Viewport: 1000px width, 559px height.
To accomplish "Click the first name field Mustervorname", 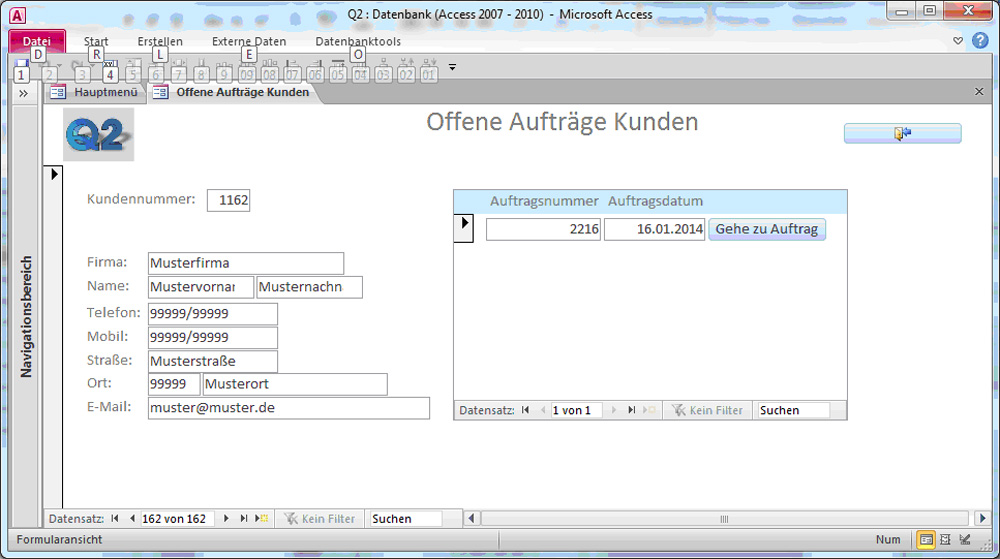I will [200, 287].
